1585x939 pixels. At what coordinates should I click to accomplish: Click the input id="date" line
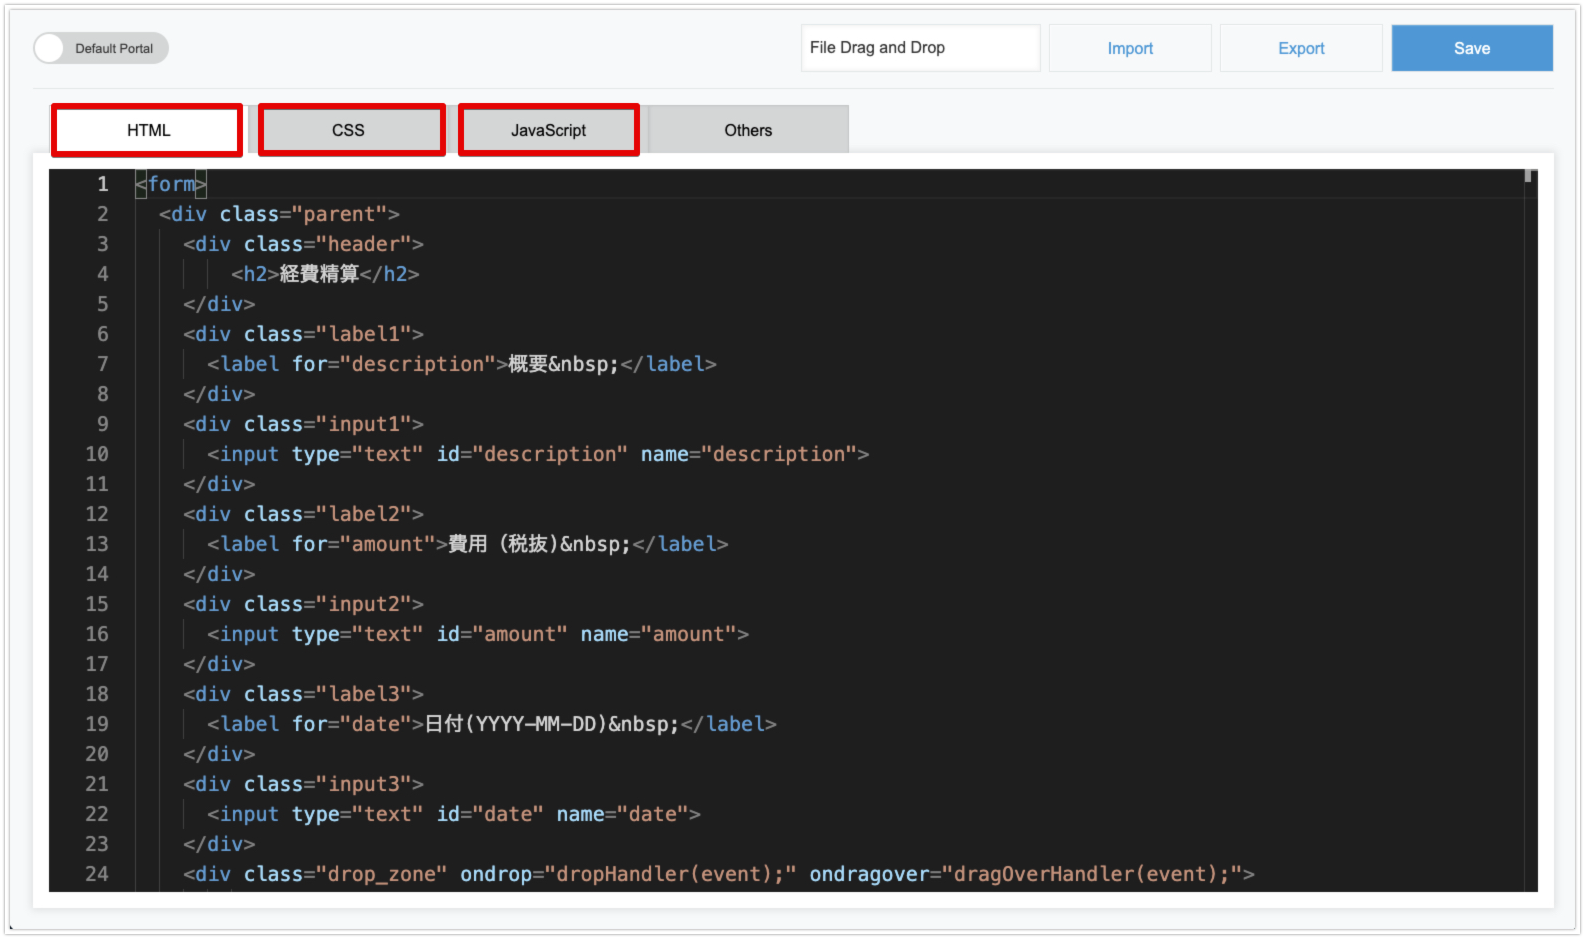[x=454, y=814]
